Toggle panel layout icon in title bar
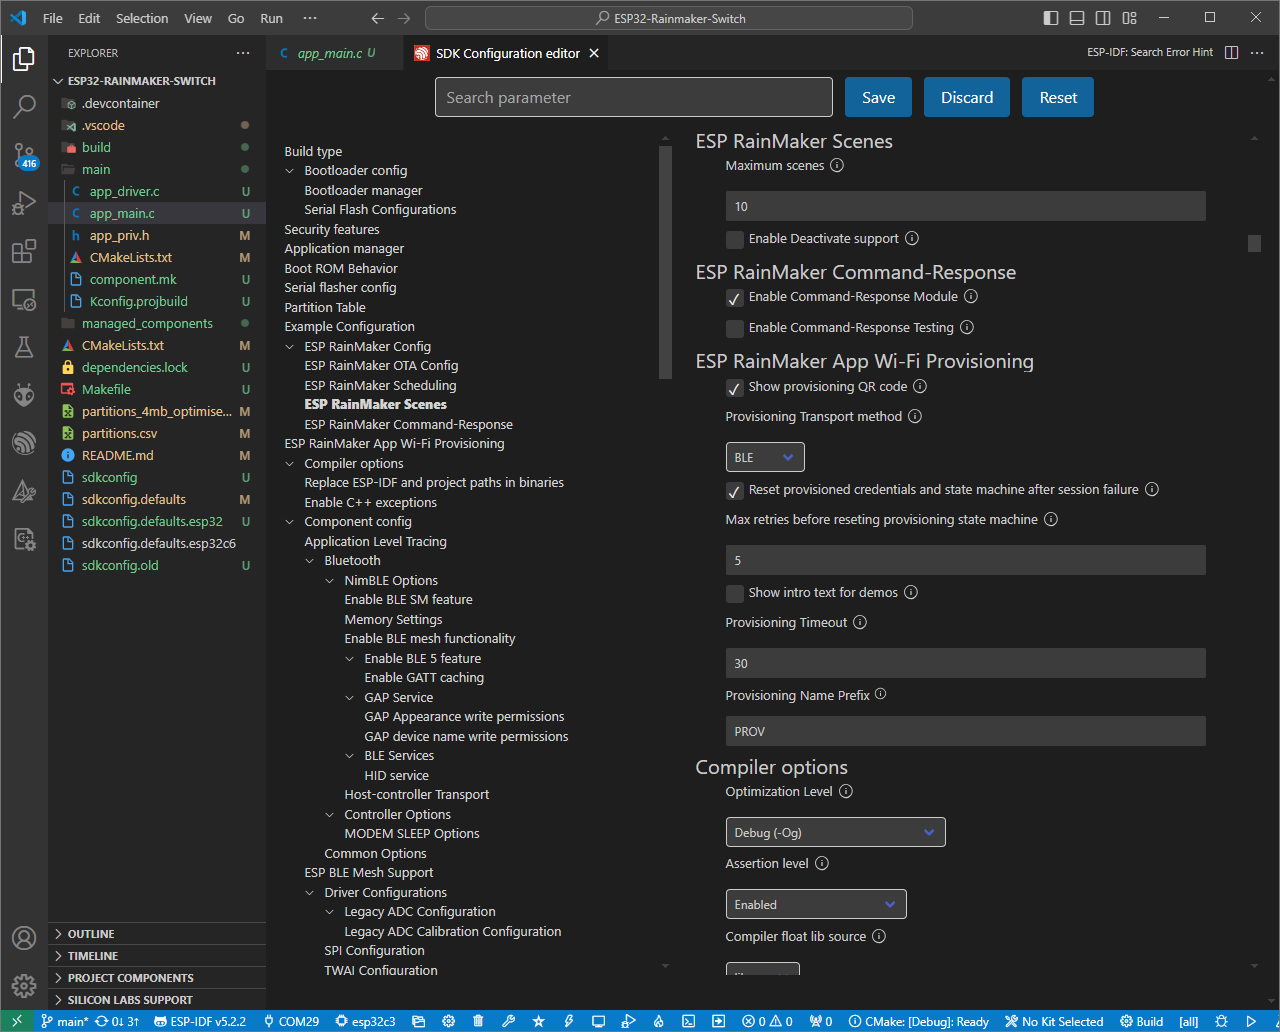Screen dimensions: 1280x1032 click(1076, 18)
